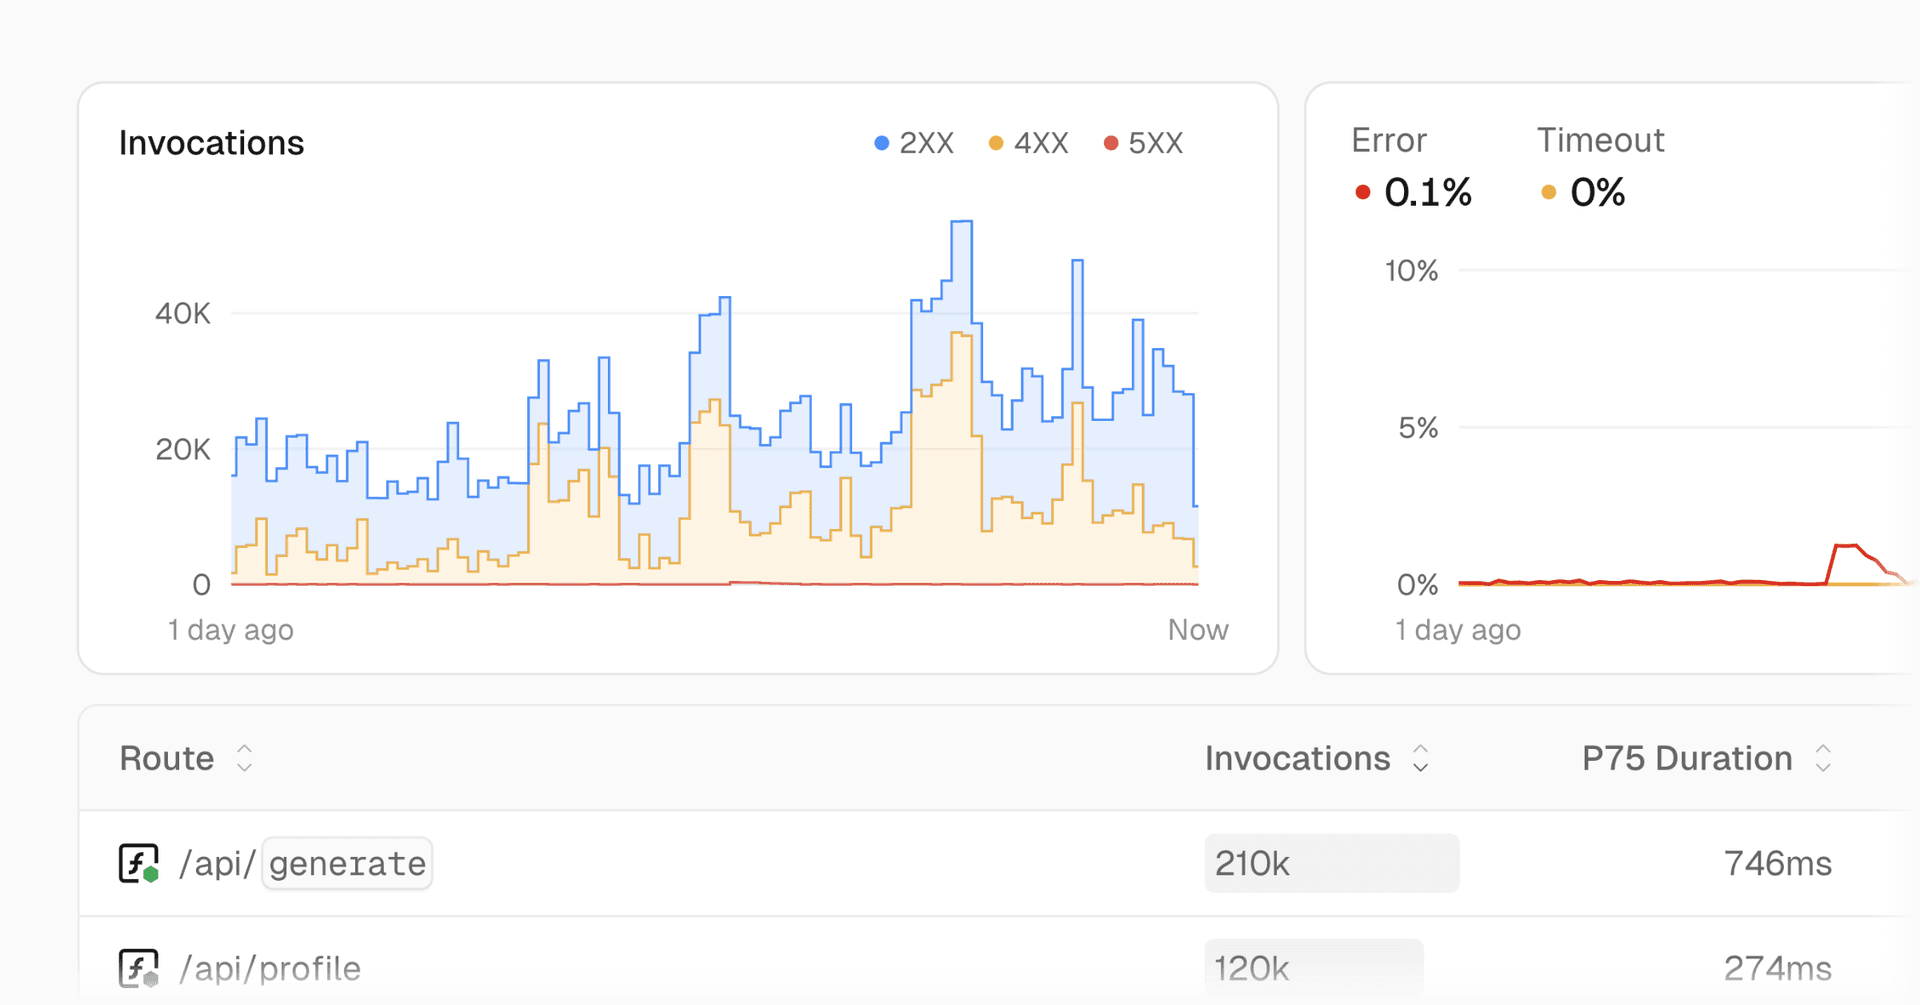Click the orange dot beside Timeout 0%
The height and width of the screenshot is (1005, 1920).
click(1548, 192)
